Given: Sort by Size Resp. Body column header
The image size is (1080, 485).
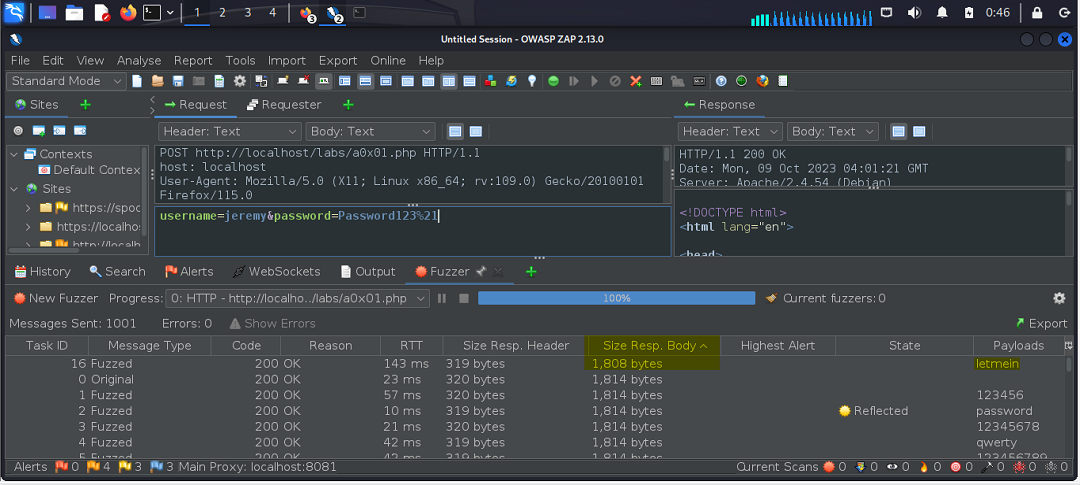Looking at the screenshot, I should pyautogui.click(x=653, y=346).
